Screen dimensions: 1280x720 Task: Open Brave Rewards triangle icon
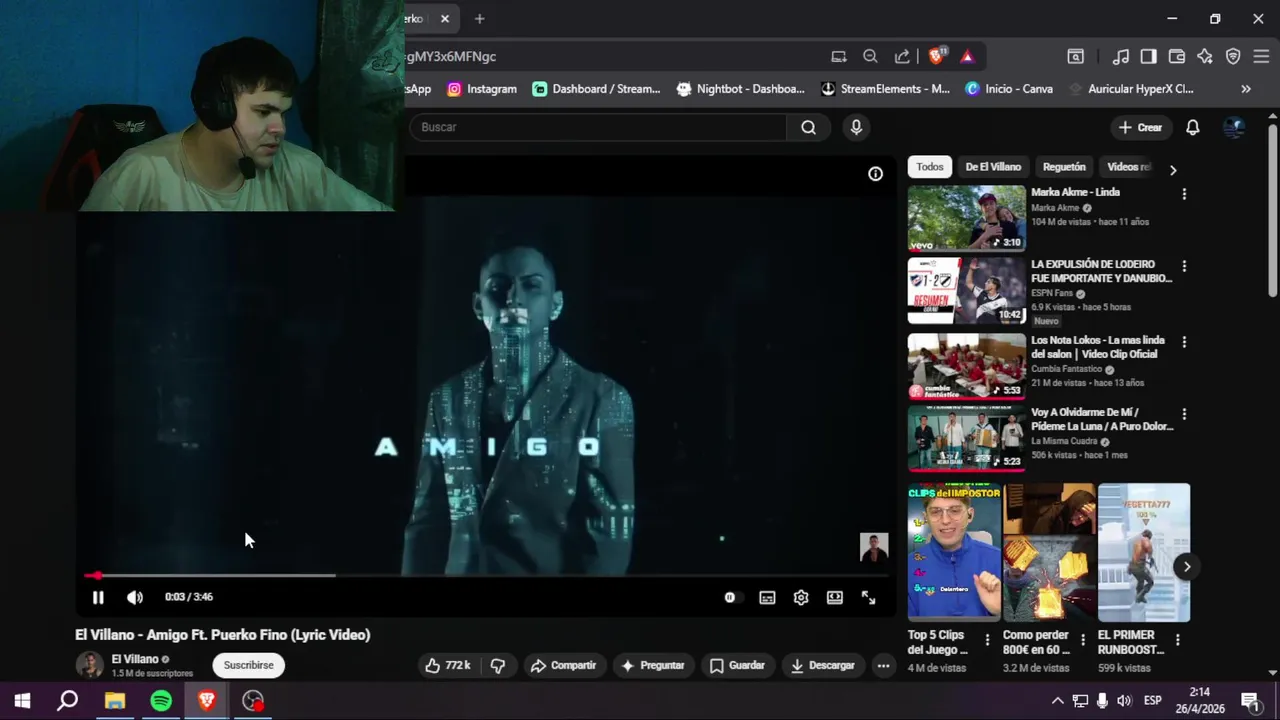[967, 56]
